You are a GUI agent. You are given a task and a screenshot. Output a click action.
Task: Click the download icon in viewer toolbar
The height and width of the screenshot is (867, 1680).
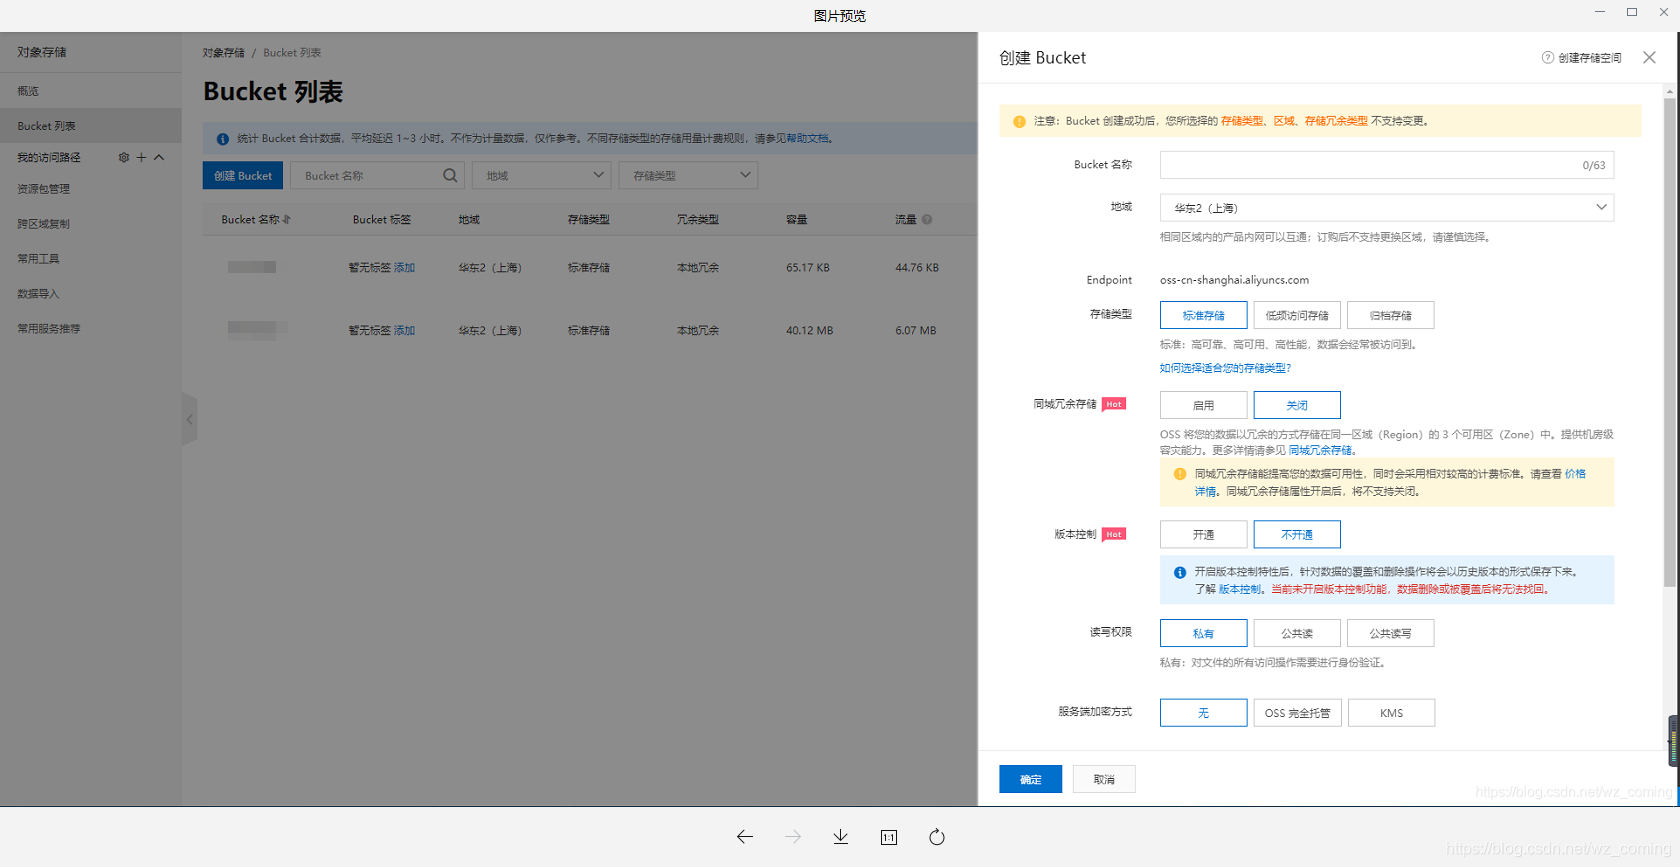click(841, 837)
